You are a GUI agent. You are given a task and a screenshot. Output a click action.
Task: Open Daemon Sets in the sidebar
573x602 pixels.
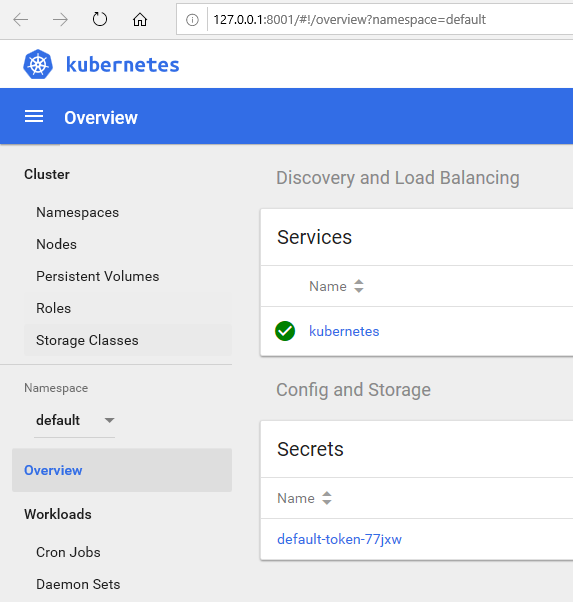pos(78,584)
